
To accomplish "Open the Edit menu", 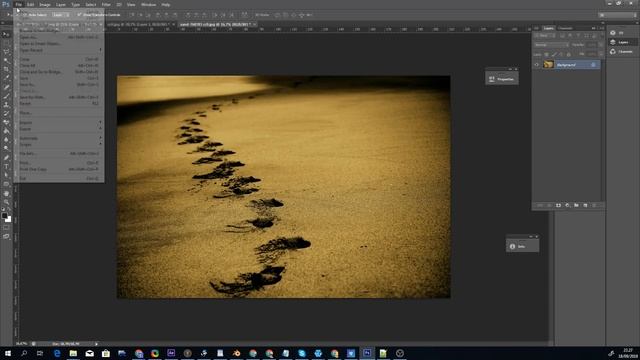I will [x=31, y=4].
